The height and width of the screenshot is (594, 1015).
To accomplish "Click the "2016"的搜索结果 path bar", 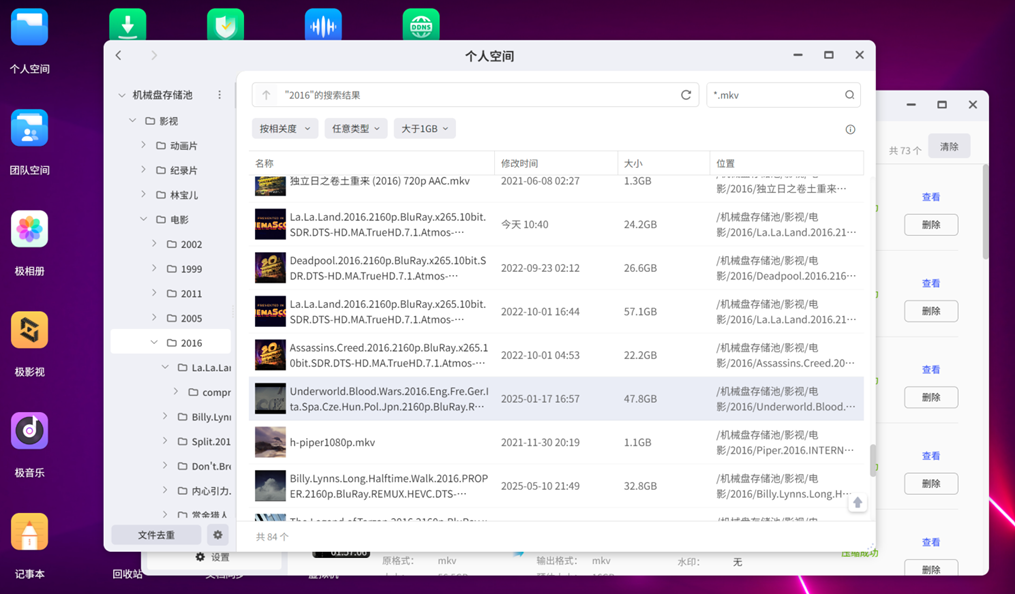I will 475,95.
